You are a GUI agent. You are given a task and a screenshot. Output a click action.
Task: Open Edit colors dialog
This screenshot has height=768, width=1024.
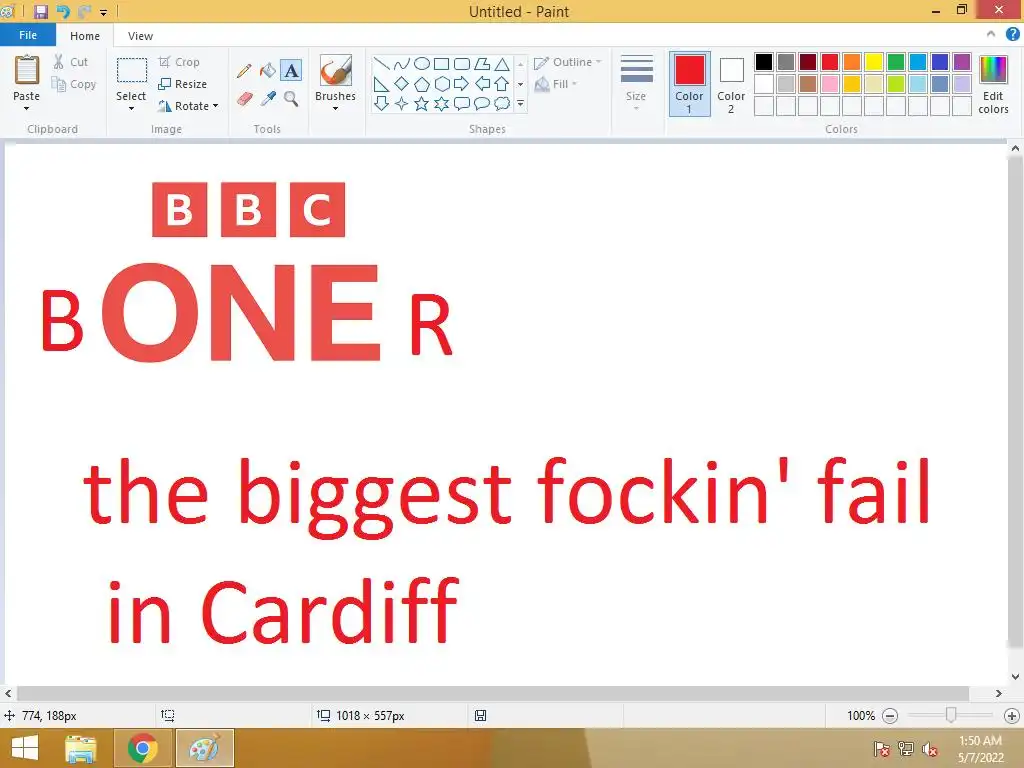coord(993,84)
